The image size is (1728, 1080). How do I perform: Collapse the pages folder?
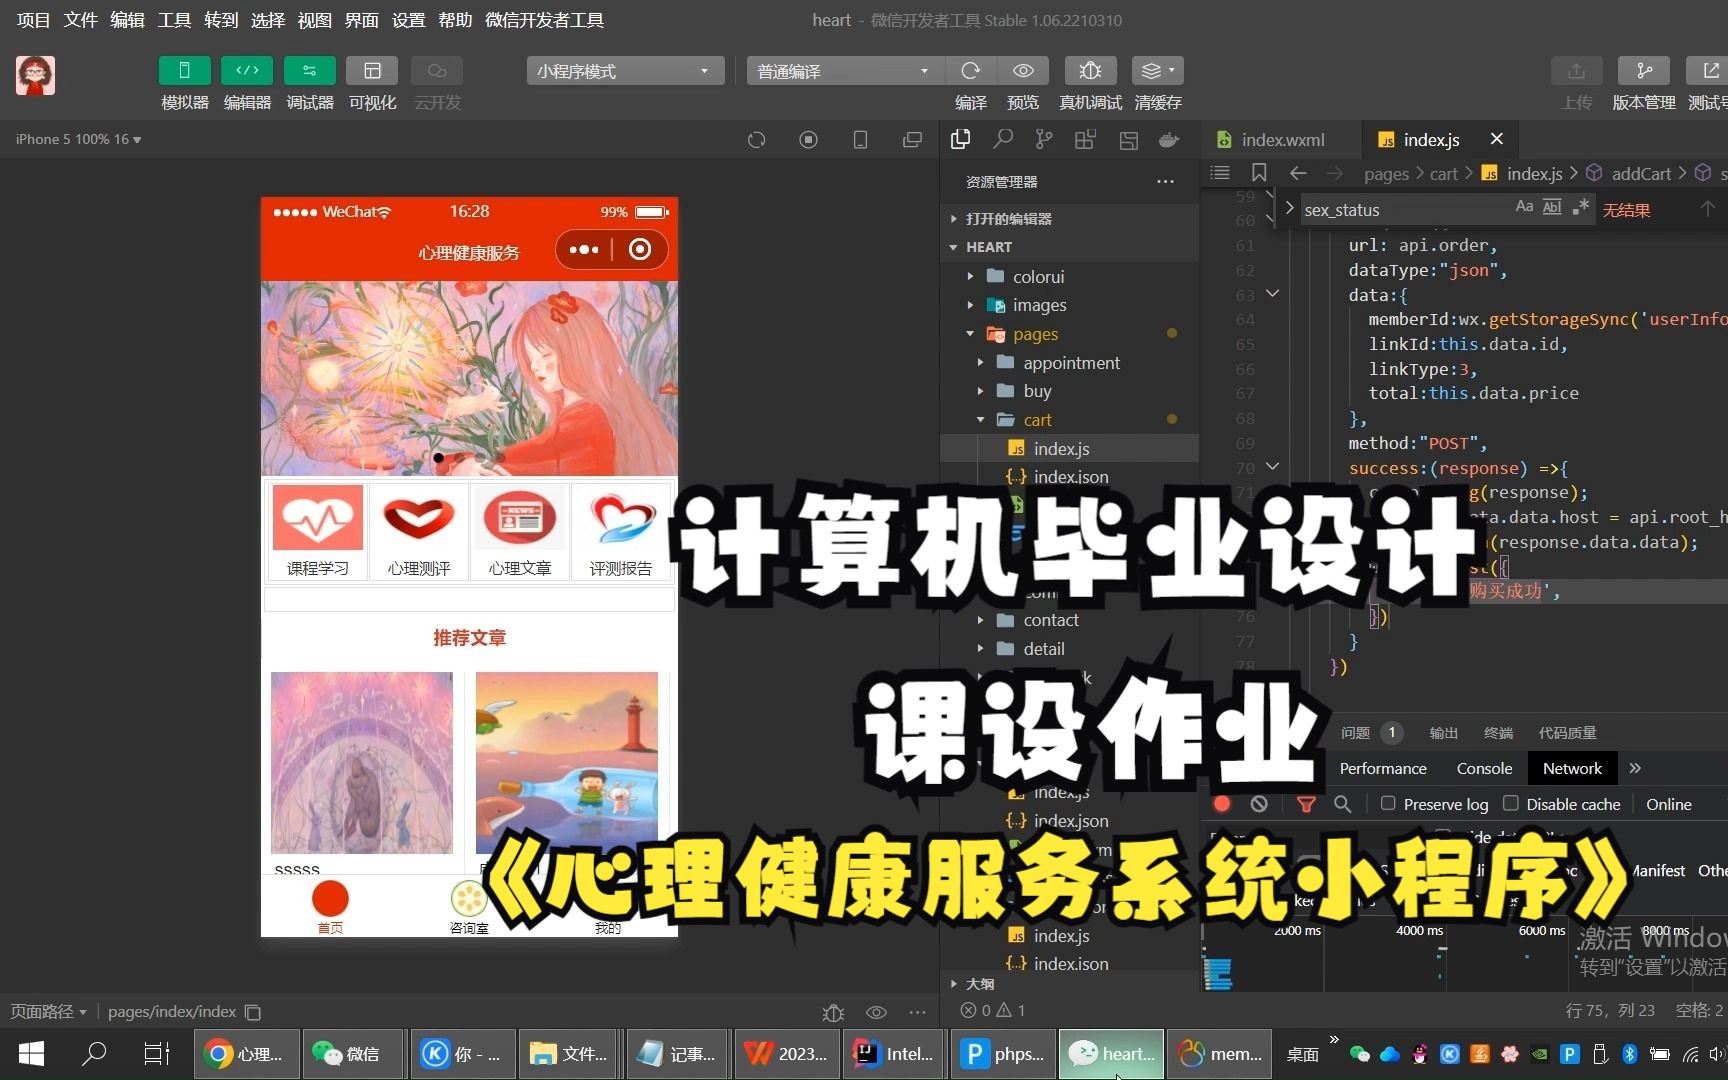click(1035, 334)
